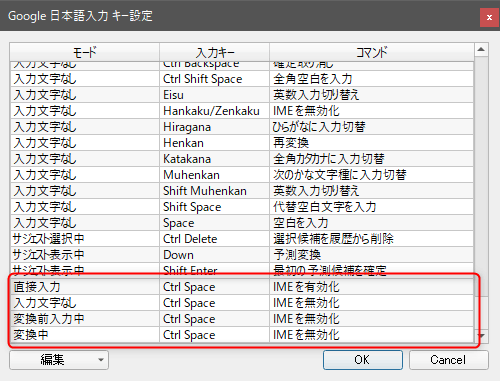Image resolution: width=500 pixels, height=381 pixels.
Task: Select the 直接入力 mode cell
Action: pyautogui.click(x=85, y=287)
